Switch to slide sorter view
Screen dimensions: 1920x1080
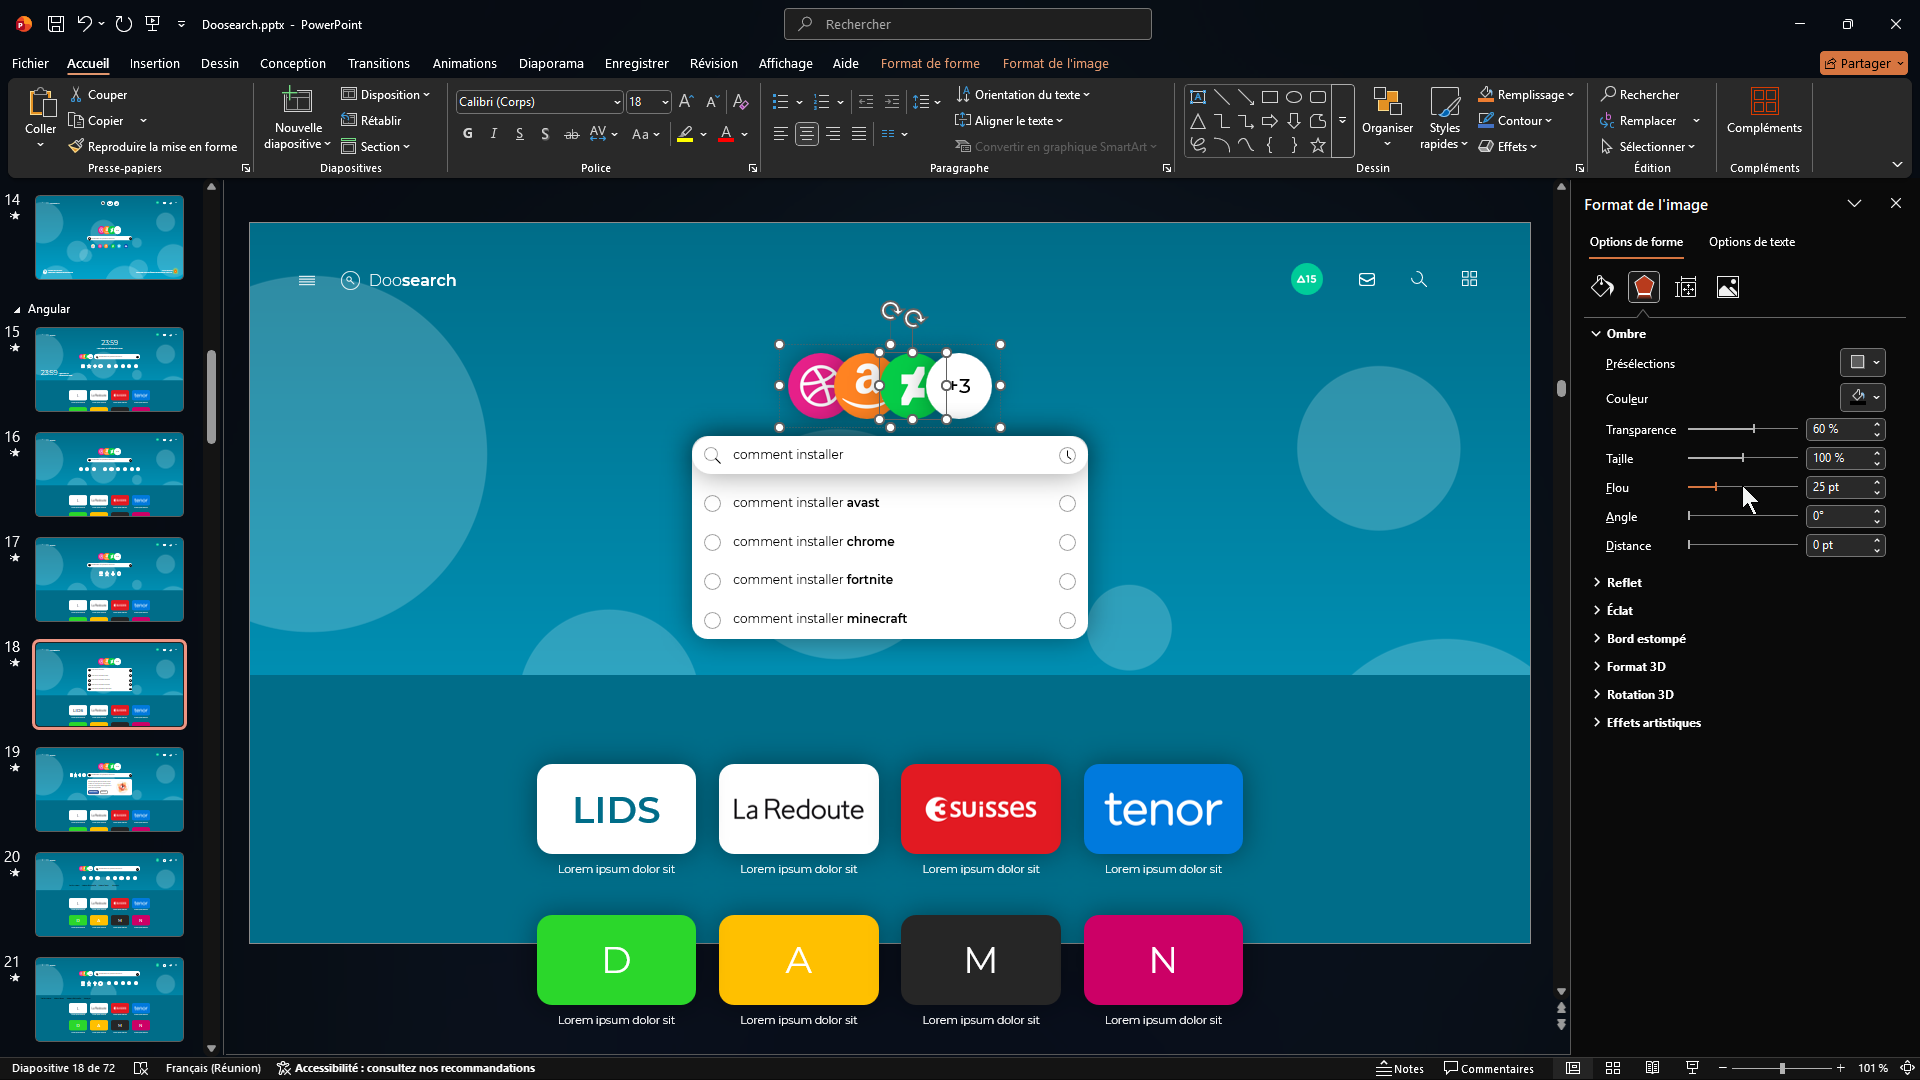pyautogui.click(x=1613, y=1068)
